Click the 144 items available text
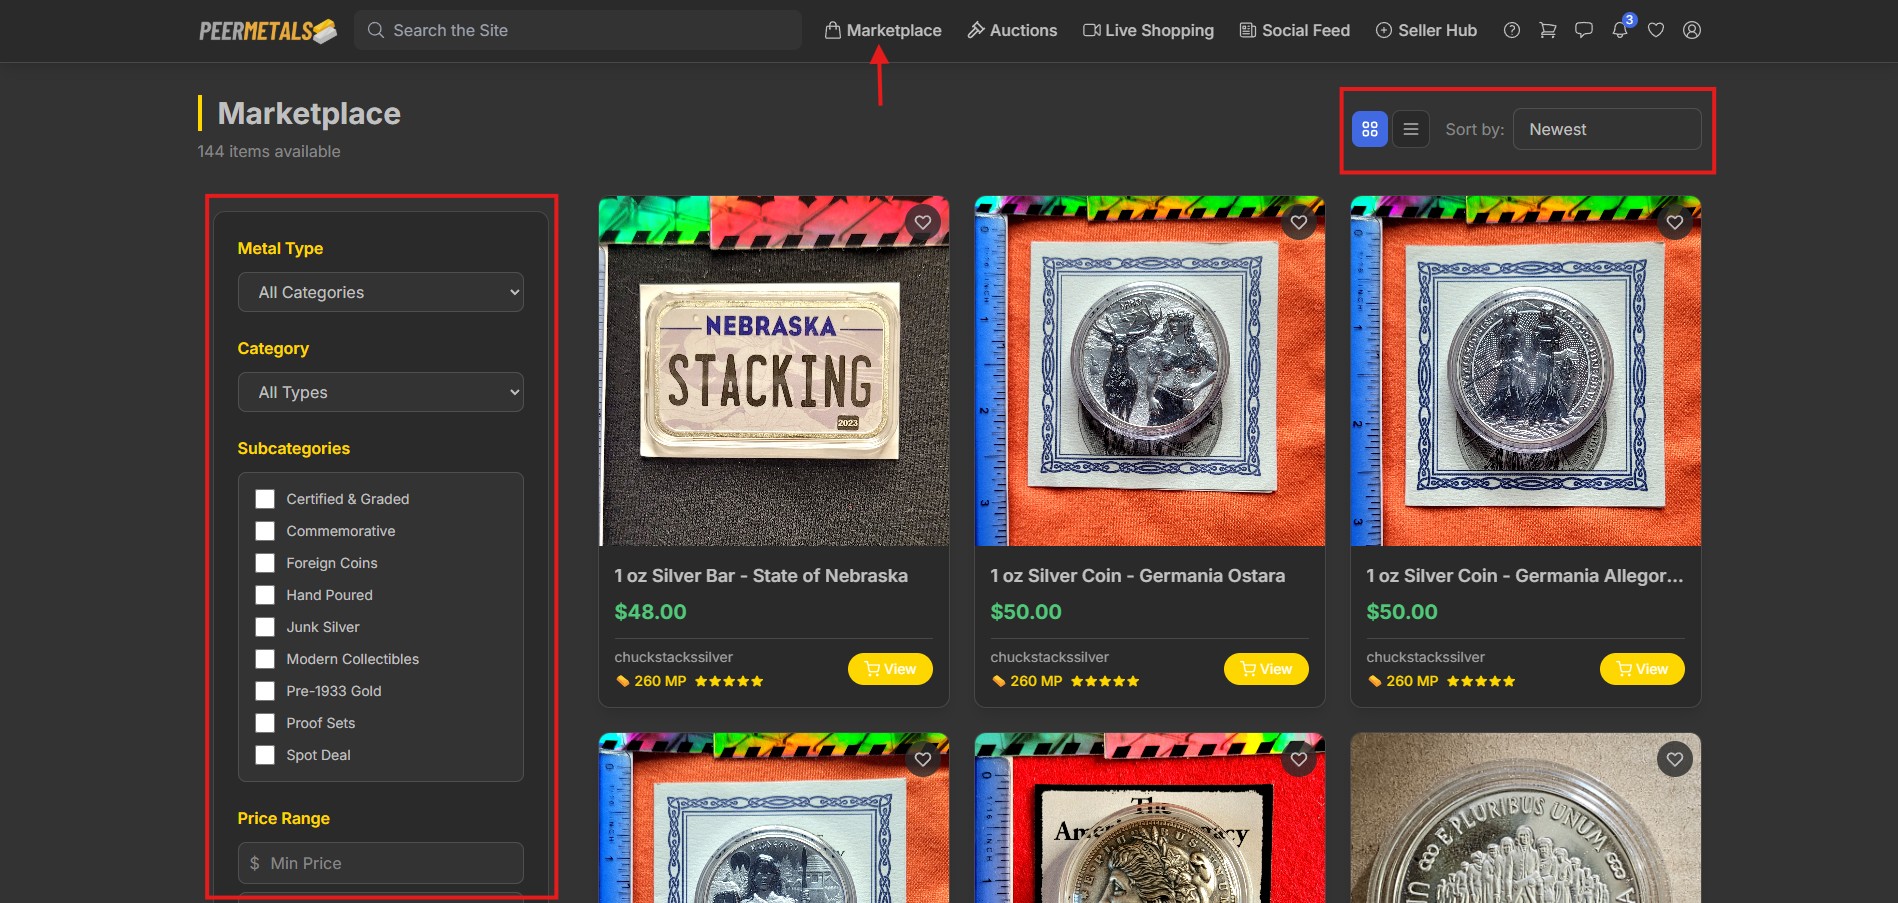 click(269, 151)
